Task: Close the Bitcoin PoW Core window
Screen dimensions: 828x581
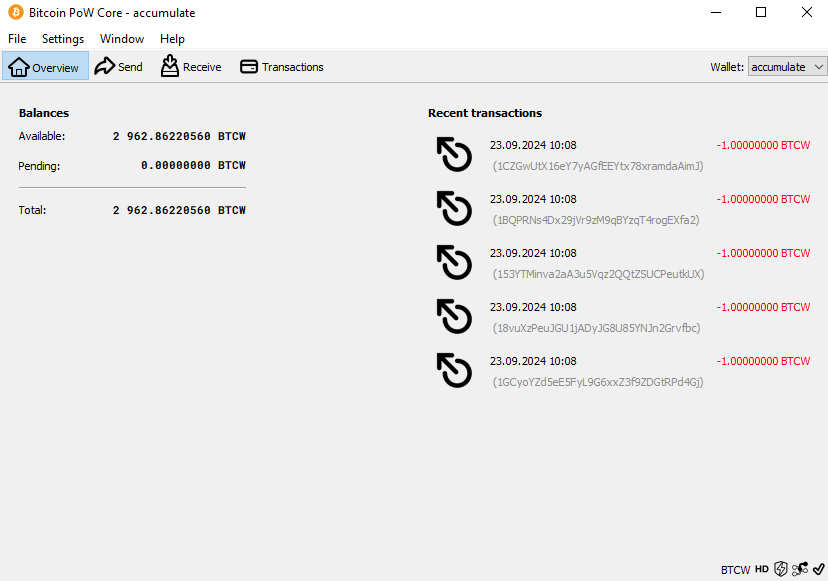Action: [806, 12]
